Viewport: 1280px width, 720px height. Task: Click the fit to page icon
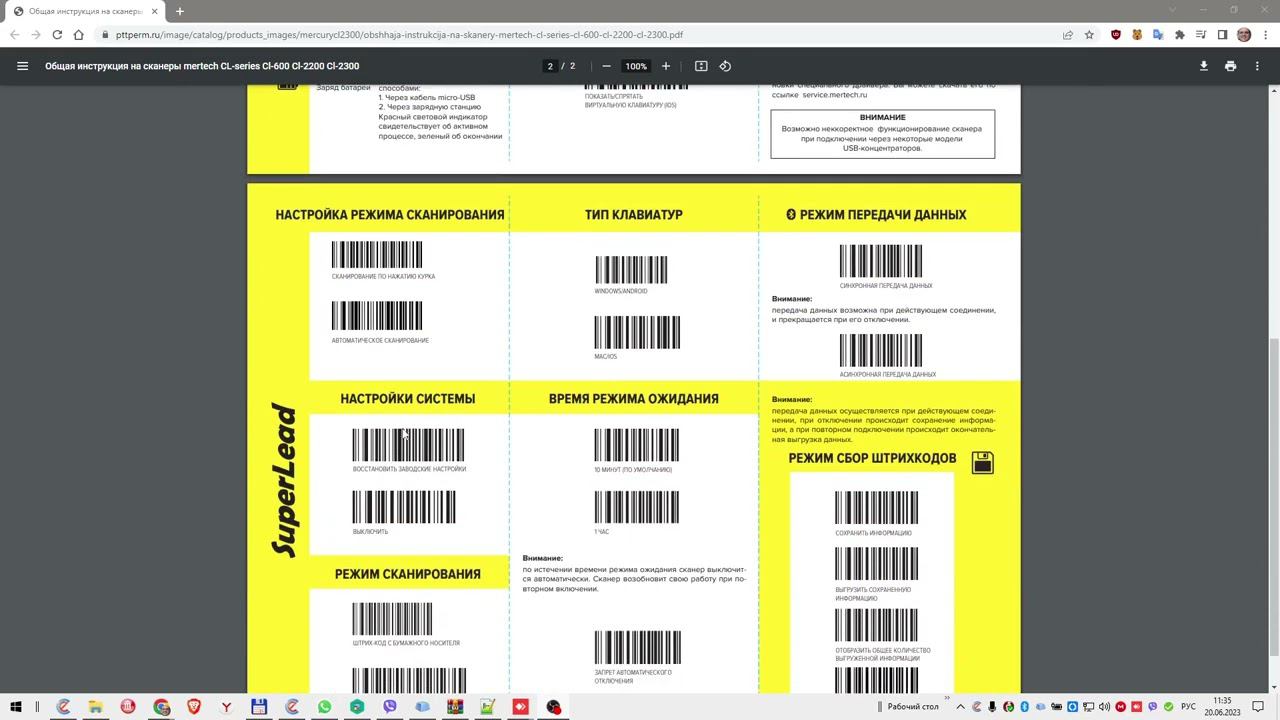(701, 66)
